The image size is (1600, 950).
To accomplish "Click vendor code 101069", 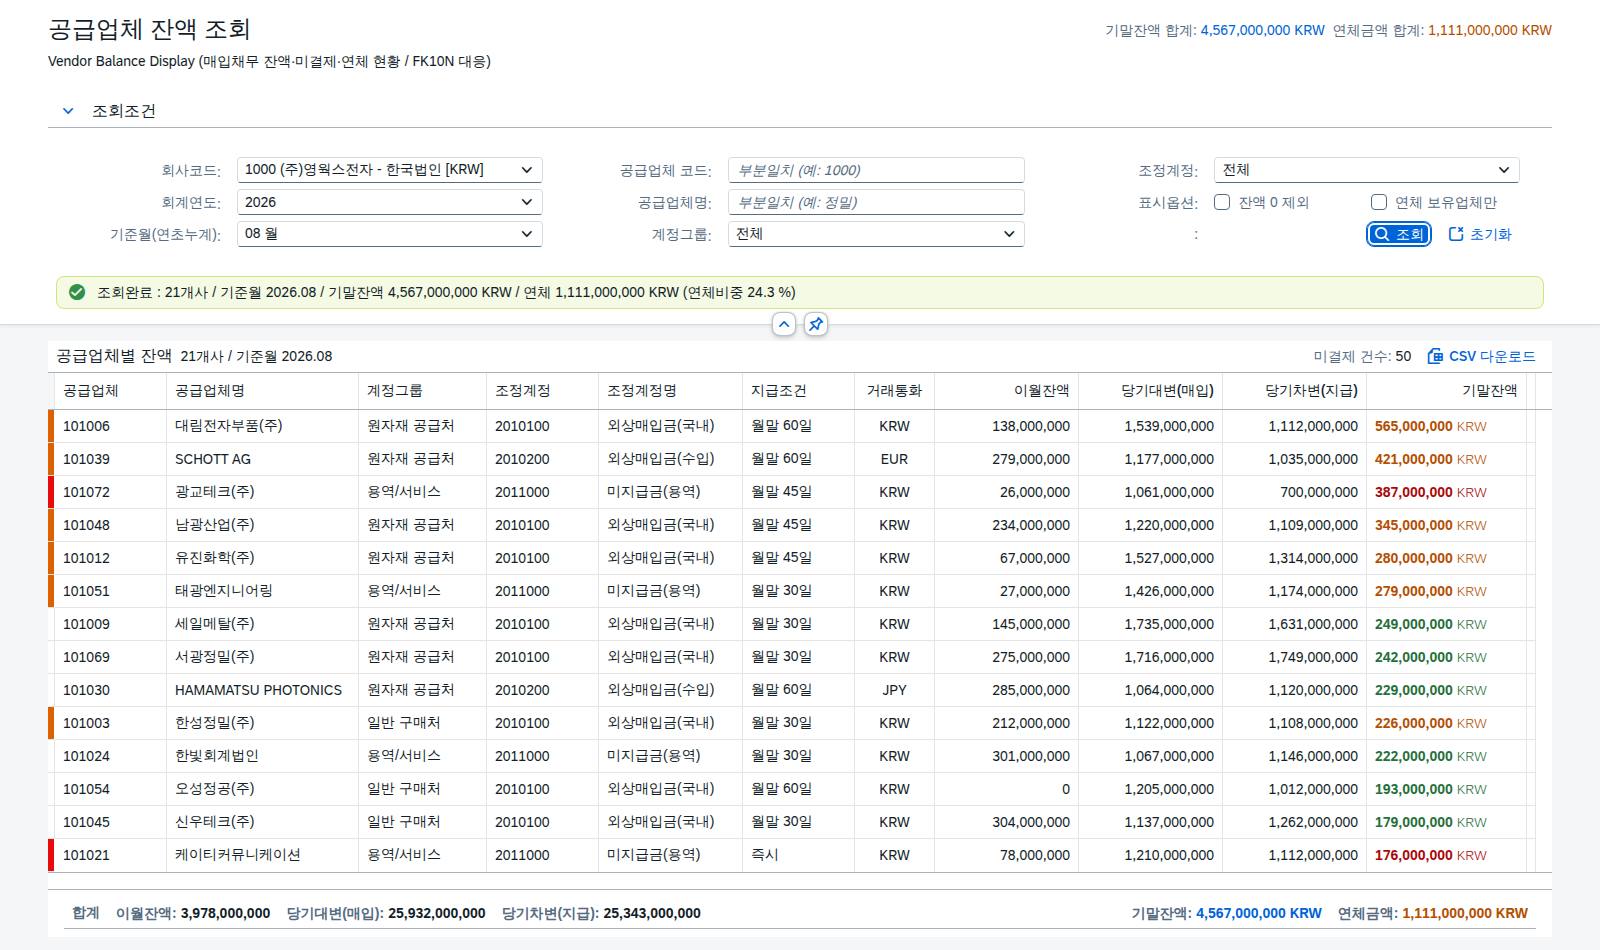I will point(87,657).
